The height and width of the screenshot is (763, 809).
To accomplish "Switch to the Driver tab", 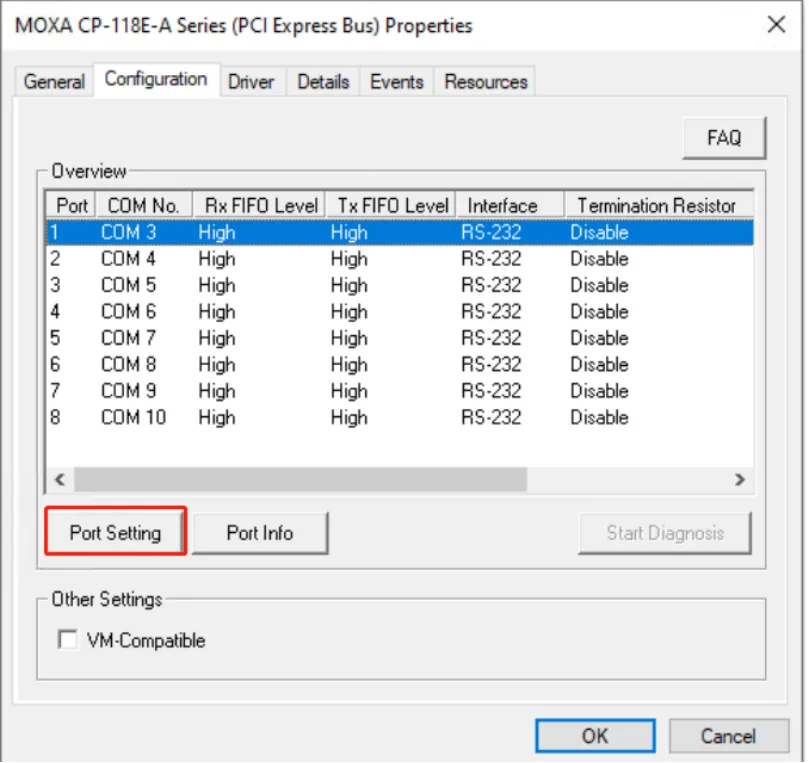I will coord(251,82).
